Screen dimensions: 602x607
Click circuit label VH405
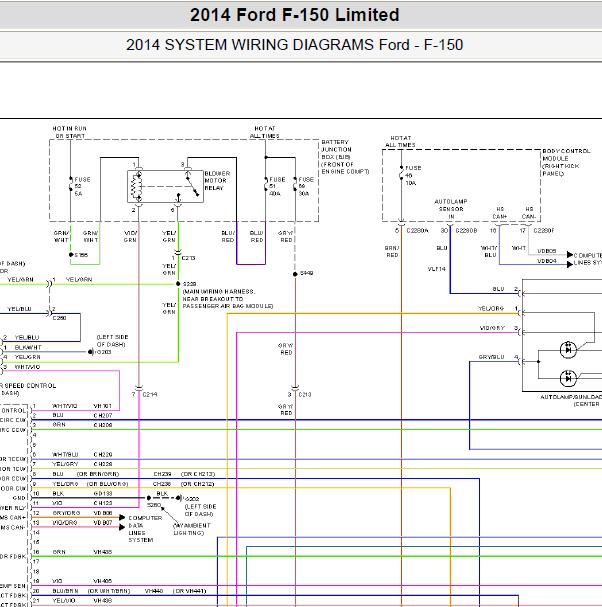pos(103,581)
